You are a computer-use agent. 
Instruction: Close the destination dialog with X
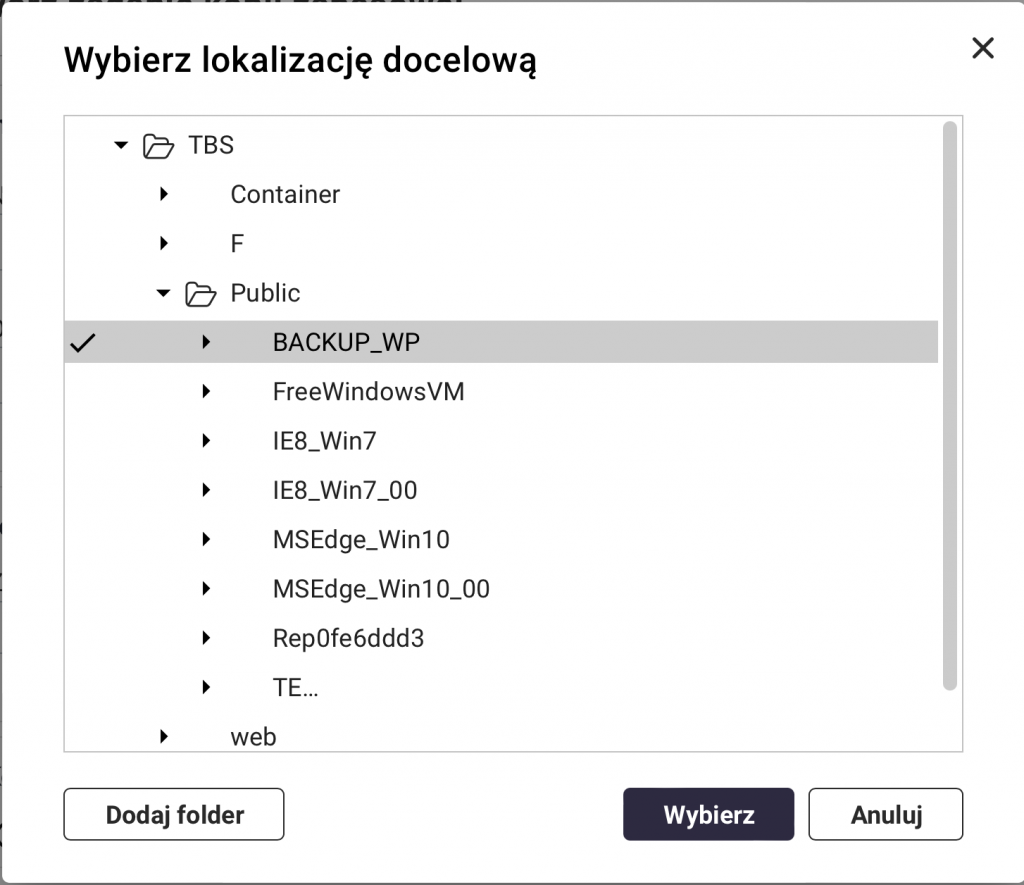[x=983, y=48]
